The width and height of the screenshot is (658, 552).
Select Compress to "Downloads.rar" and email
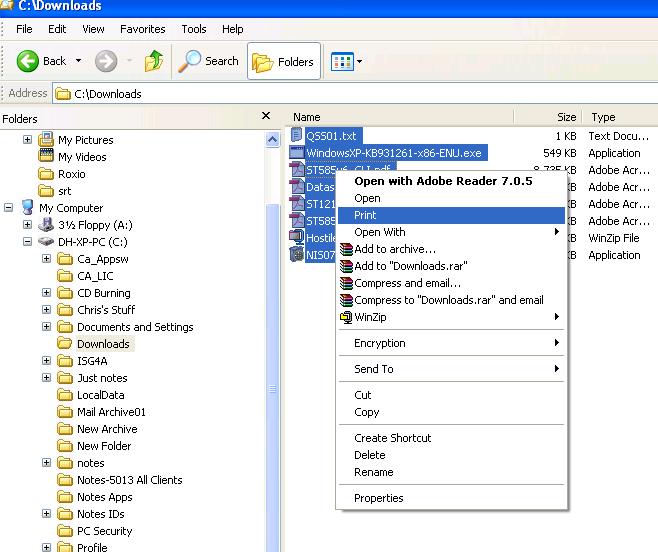pos(452,300)
